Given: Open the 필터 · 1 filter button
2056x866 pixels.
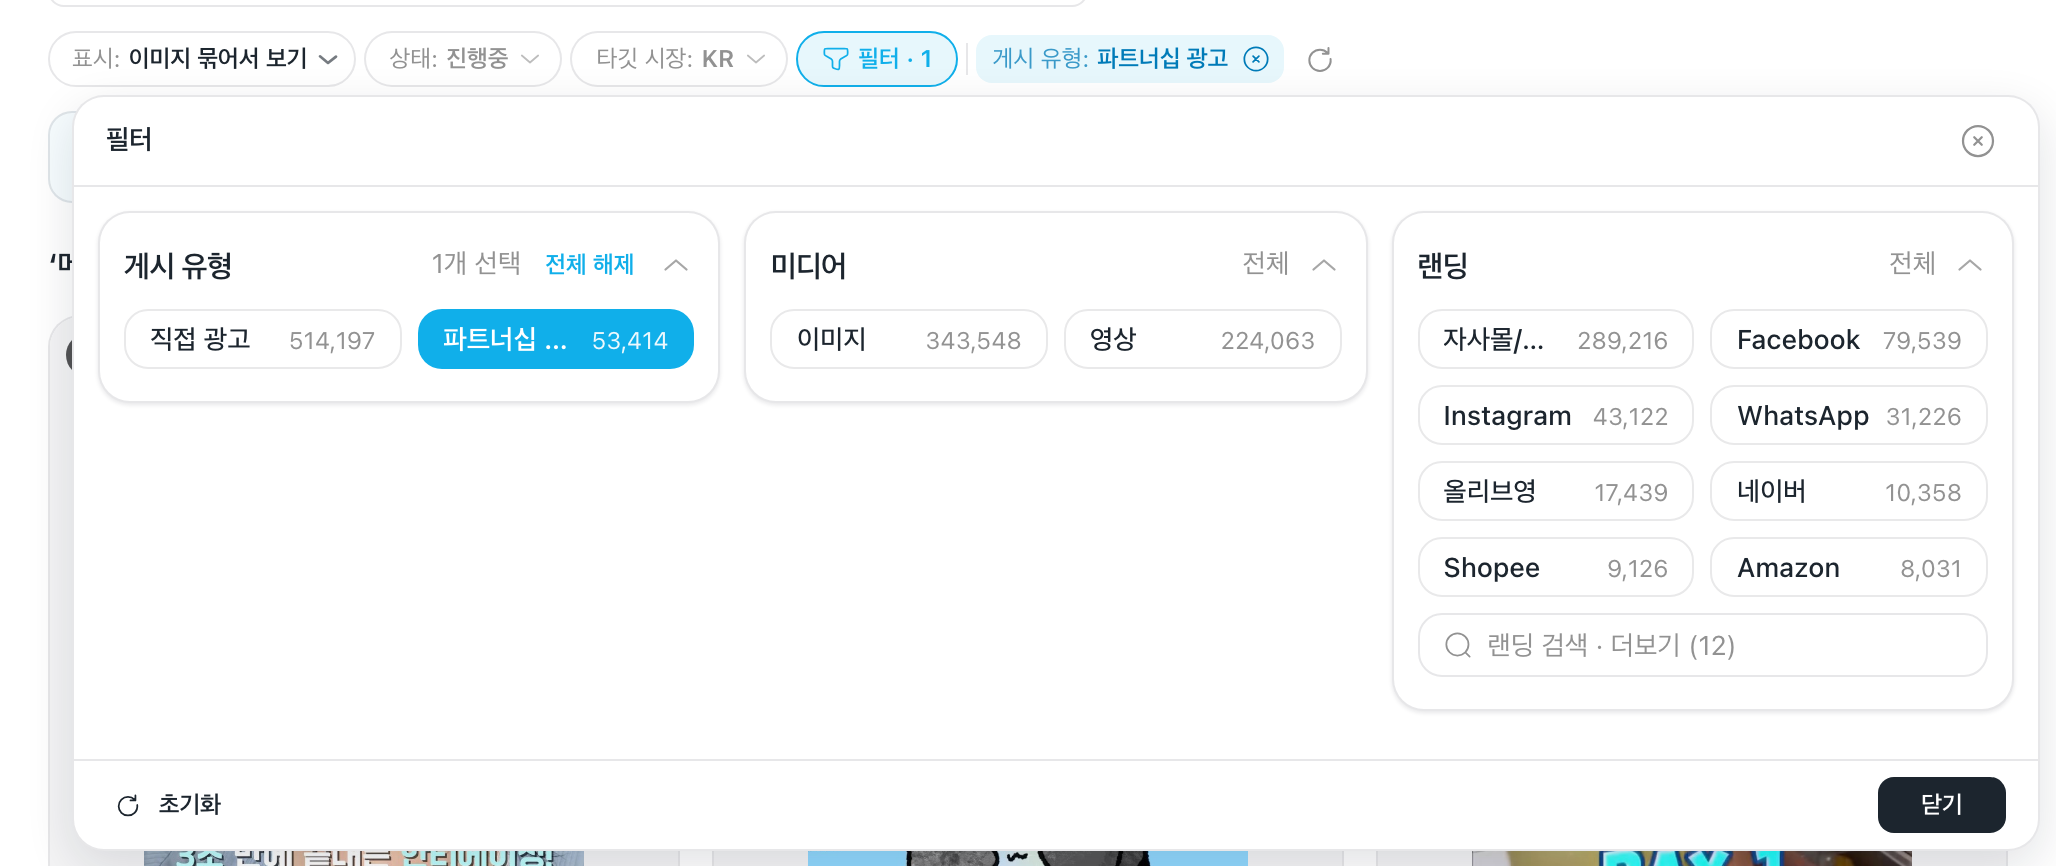Looking at the screenshot, I should (x=877, y=59).
